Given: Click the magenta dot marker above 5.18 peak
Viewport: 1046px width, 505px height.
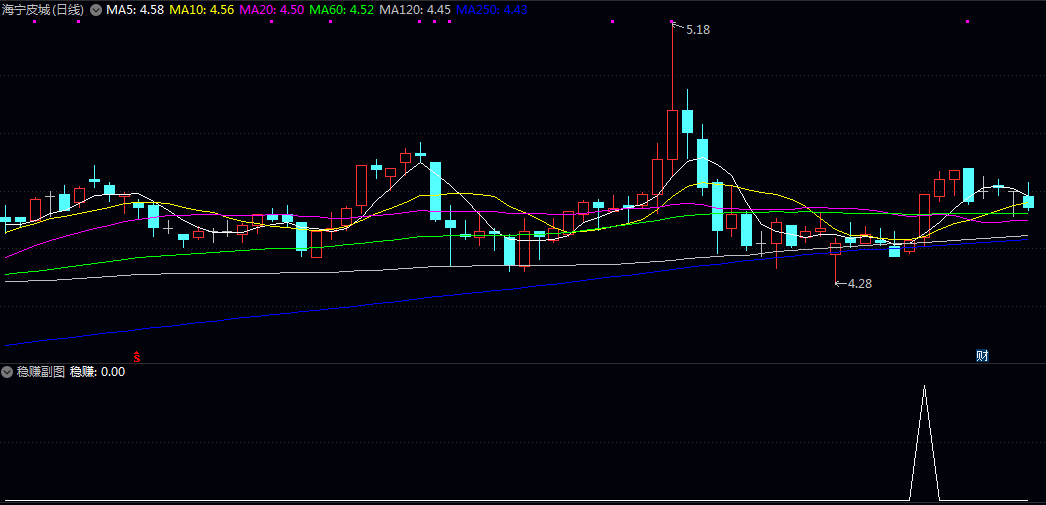Looking at the screenshot, I should click(673, 21).
